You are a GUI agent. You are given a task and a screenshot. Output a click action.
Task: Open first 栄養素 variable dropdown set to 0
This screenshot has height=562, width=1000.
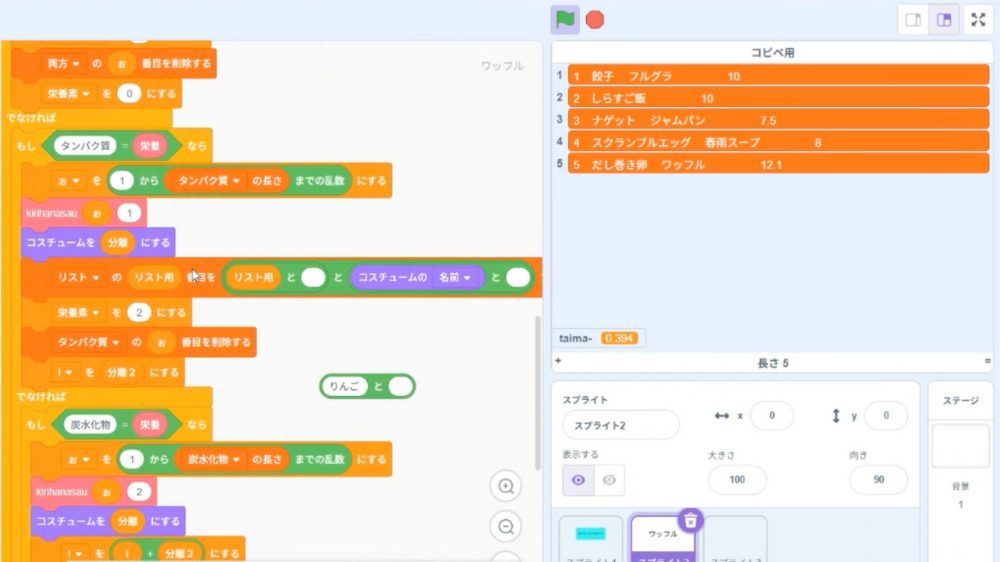(x=68, y=94)
